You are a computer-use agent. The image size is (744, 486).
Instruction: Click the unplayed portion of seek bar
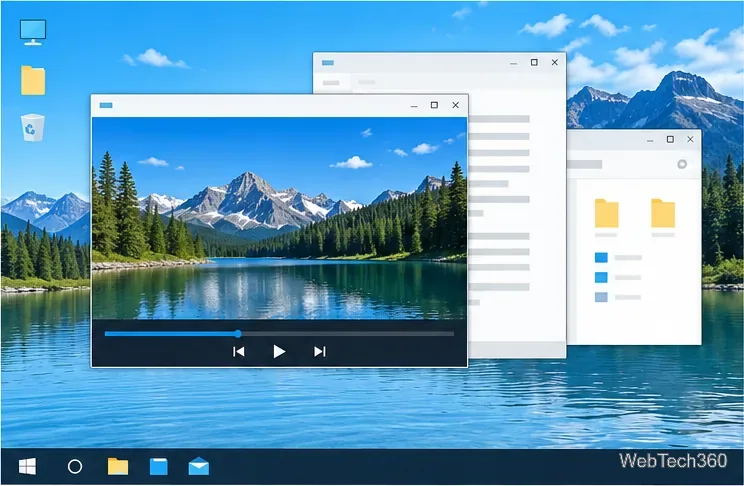[x=347, y=334]
